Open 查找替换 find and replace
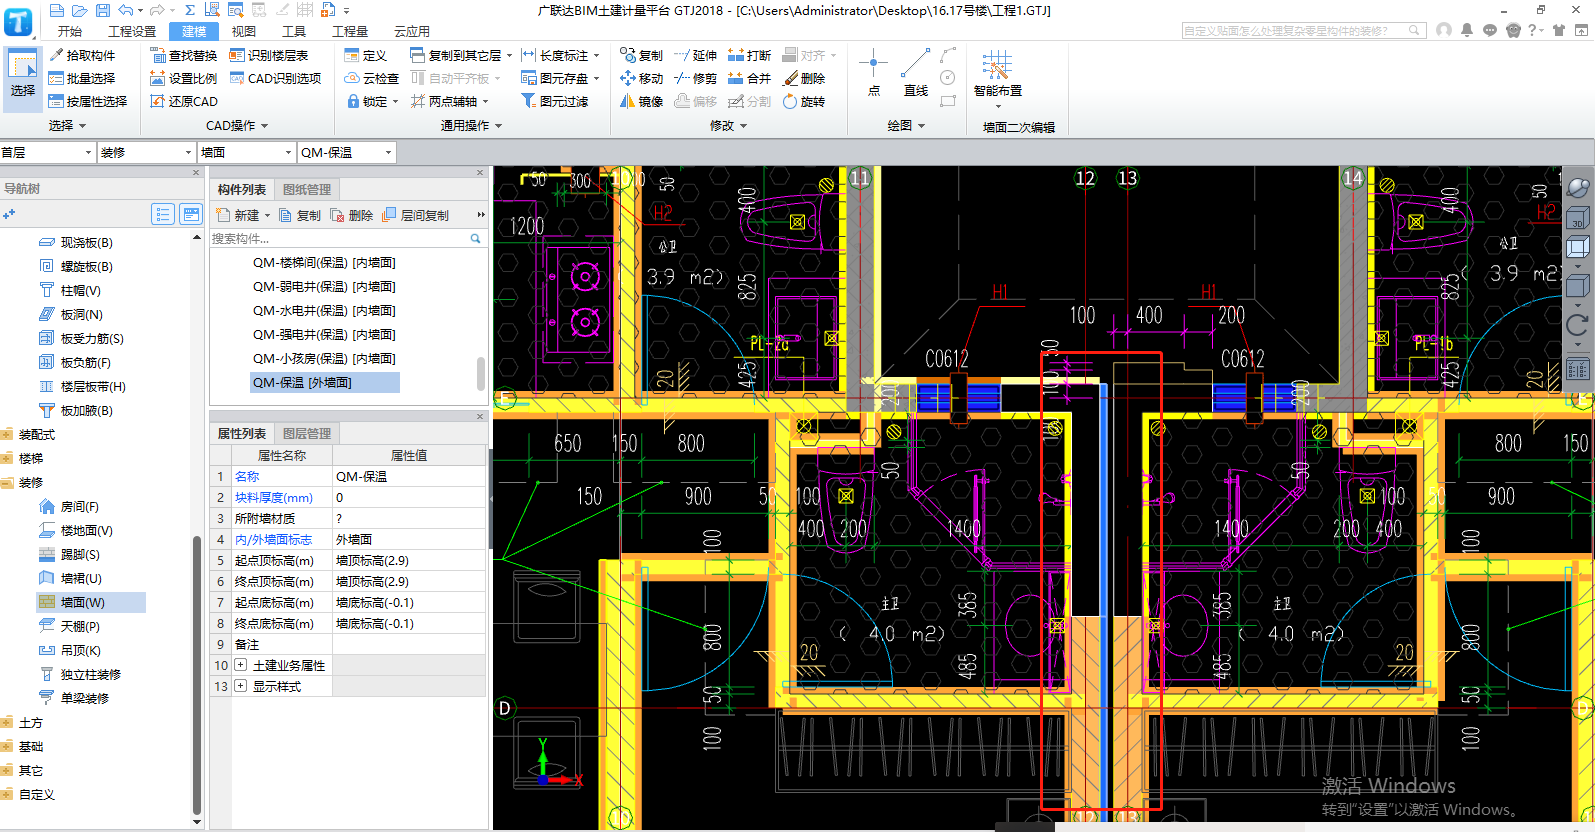 184,55
